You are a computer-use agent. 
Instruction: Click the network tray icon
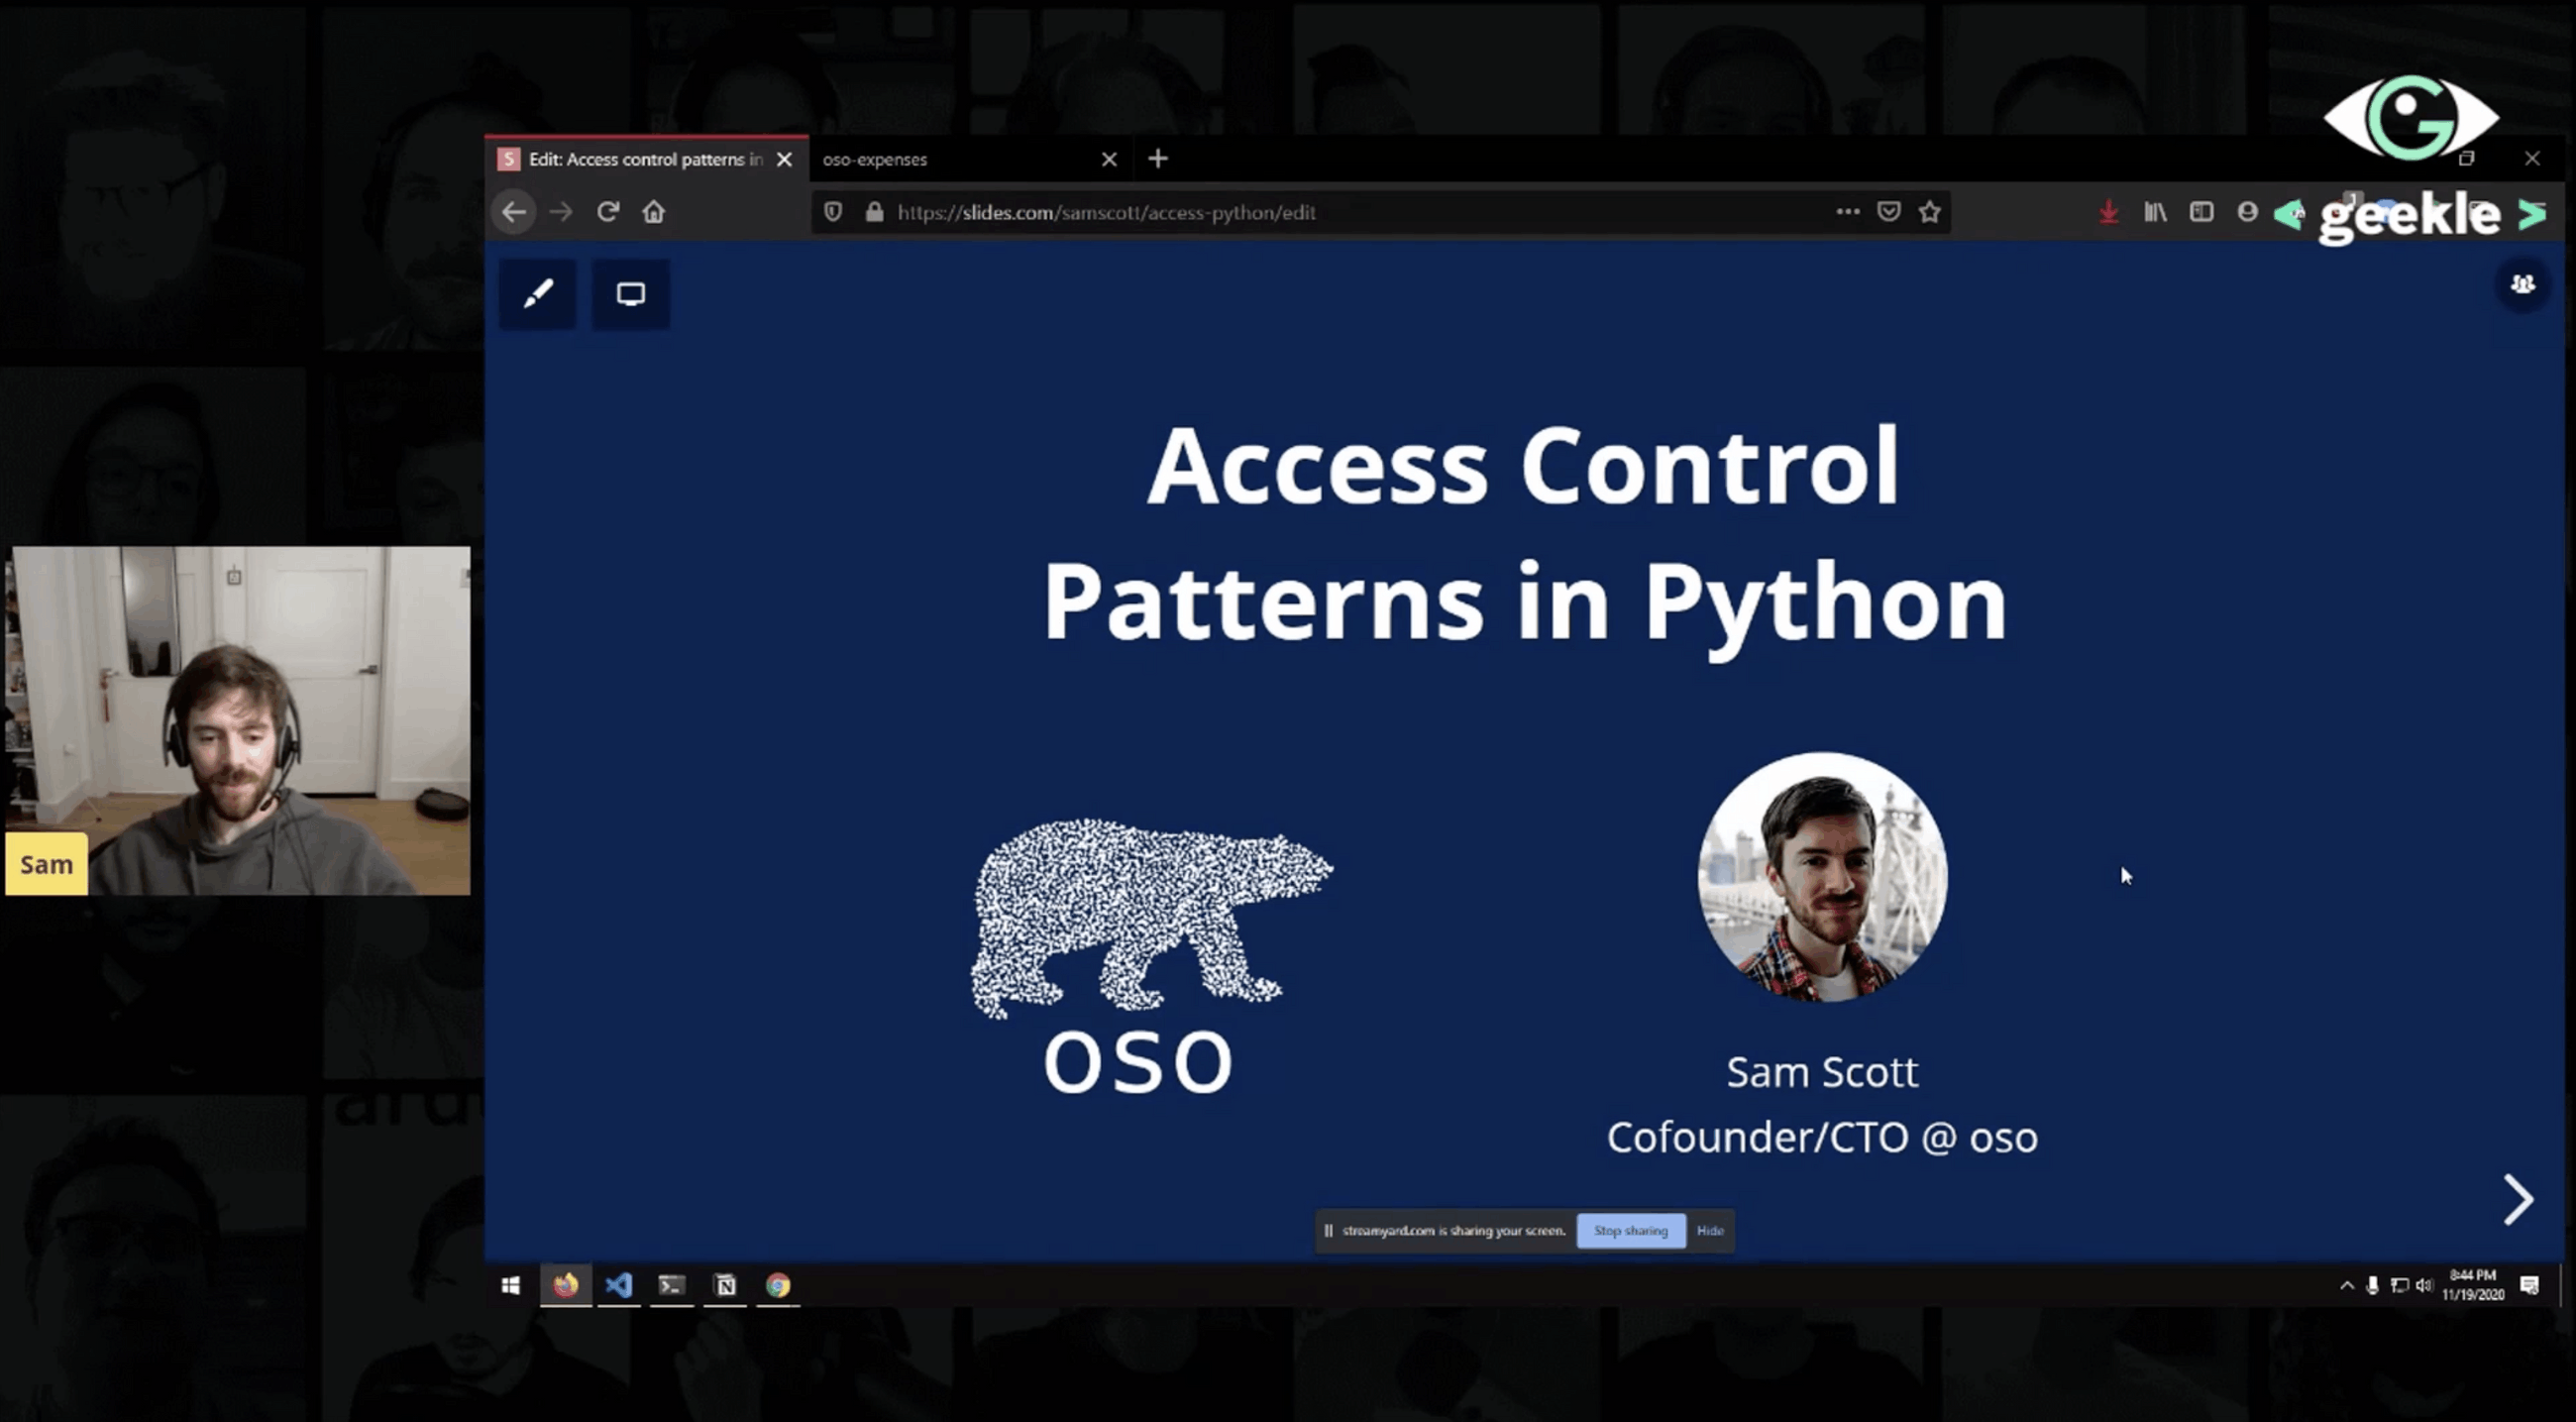pos(2399,1286)
